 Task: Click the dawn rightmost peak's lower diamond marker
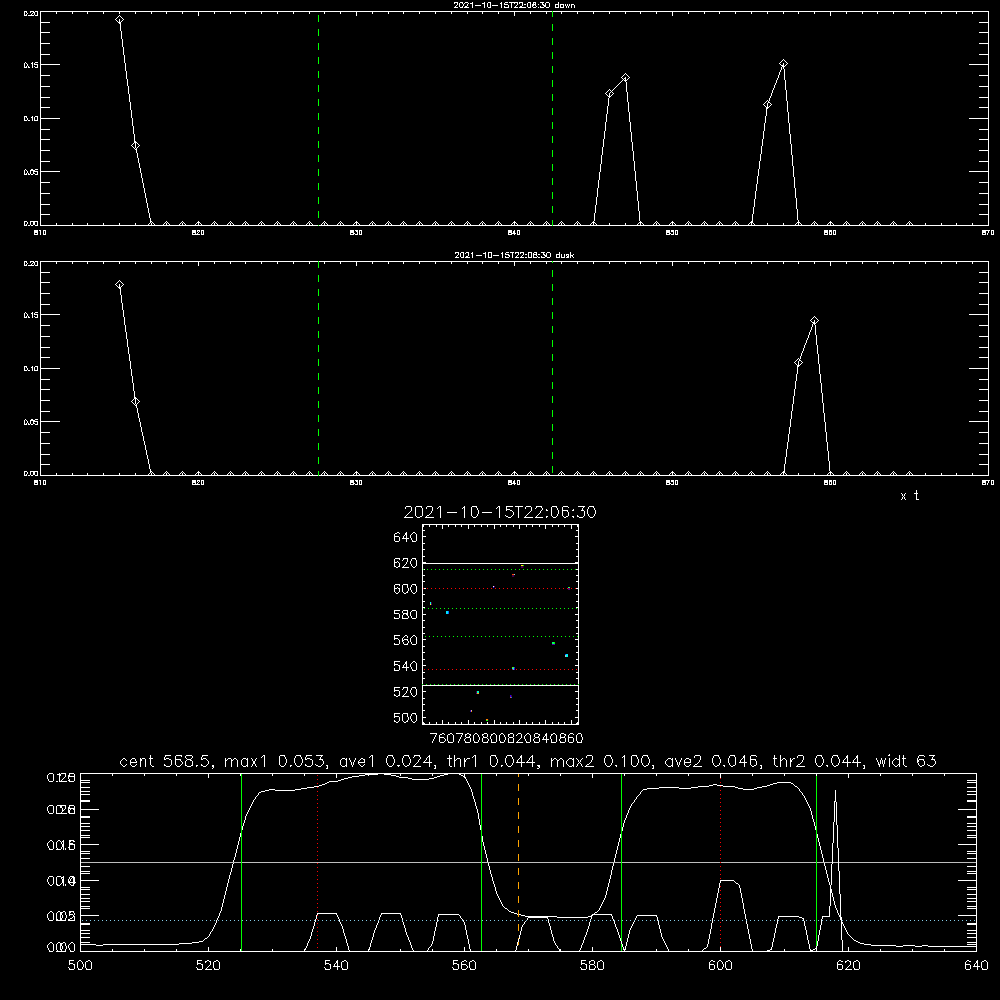768,105
